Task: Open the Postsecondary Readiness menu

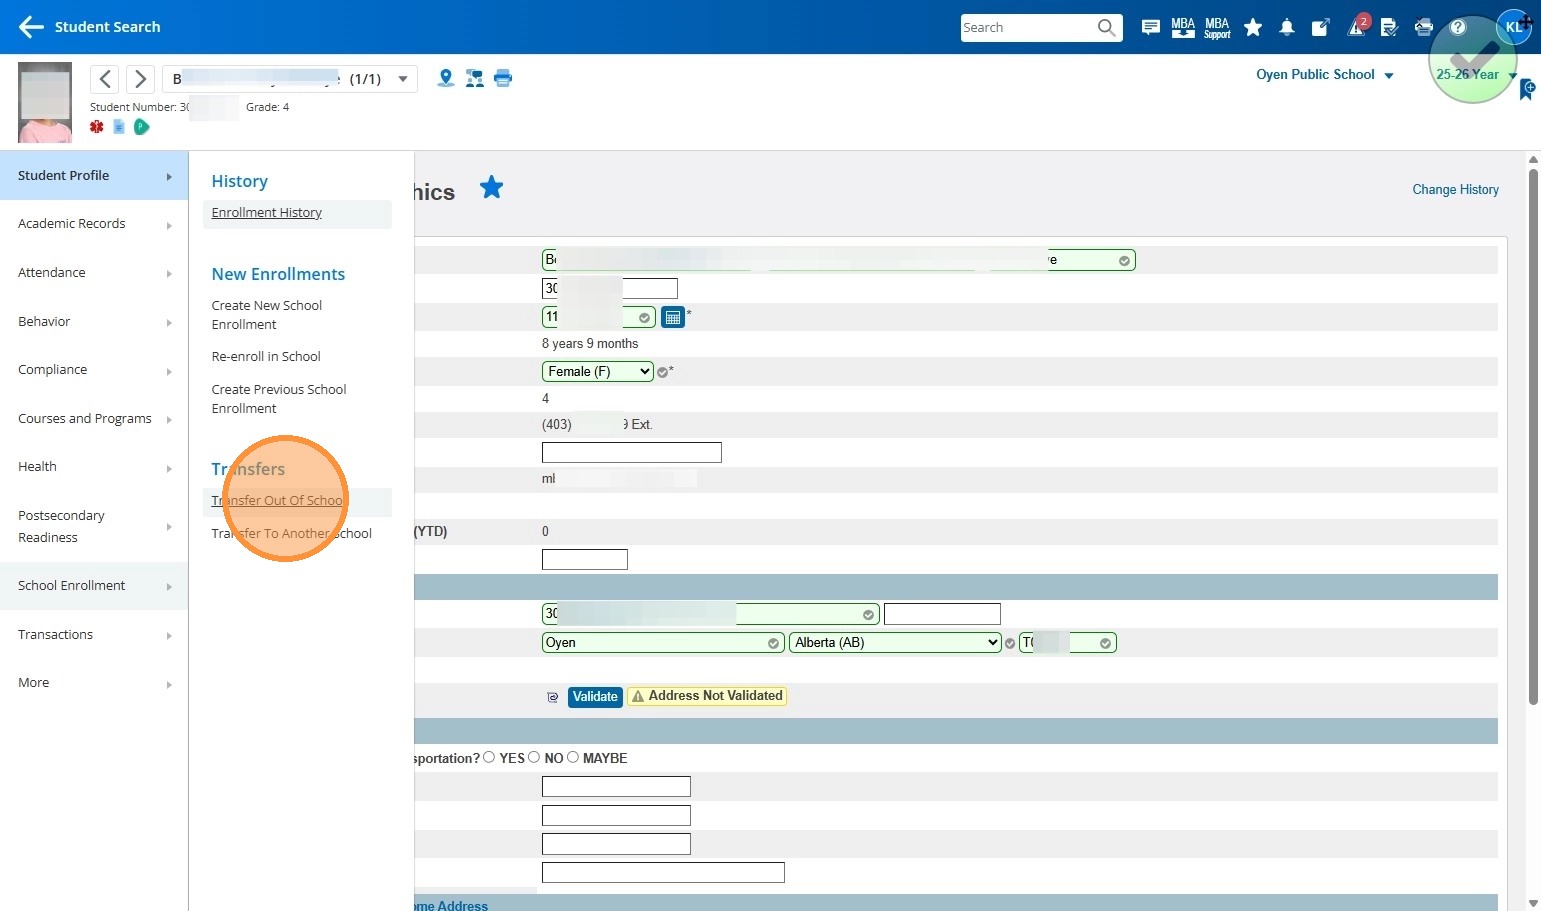Action: [x=94, y=527]
